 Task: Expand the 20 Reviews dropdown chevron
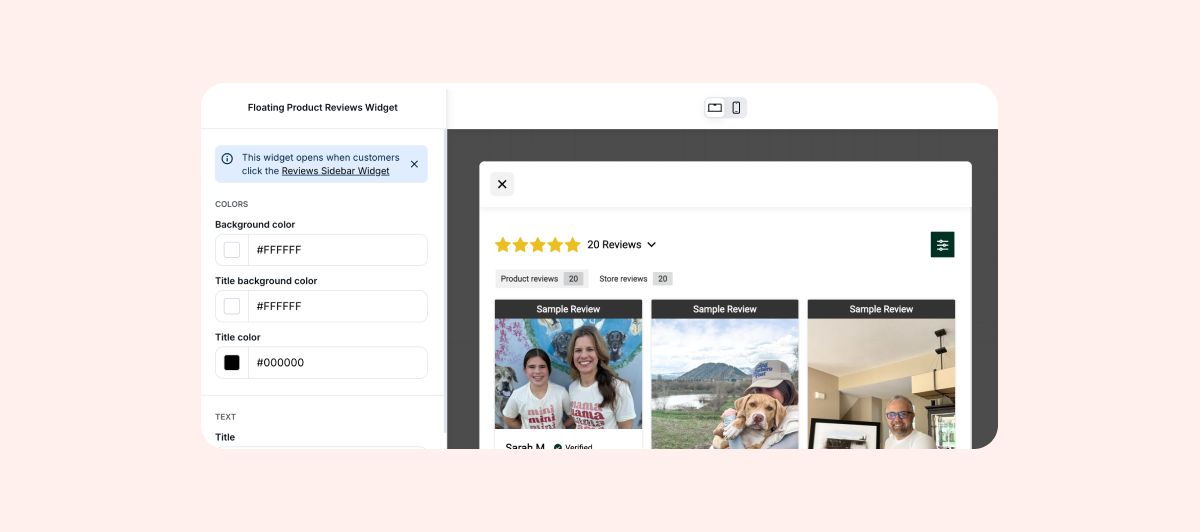pyautogui.click(x=652, y=245)
